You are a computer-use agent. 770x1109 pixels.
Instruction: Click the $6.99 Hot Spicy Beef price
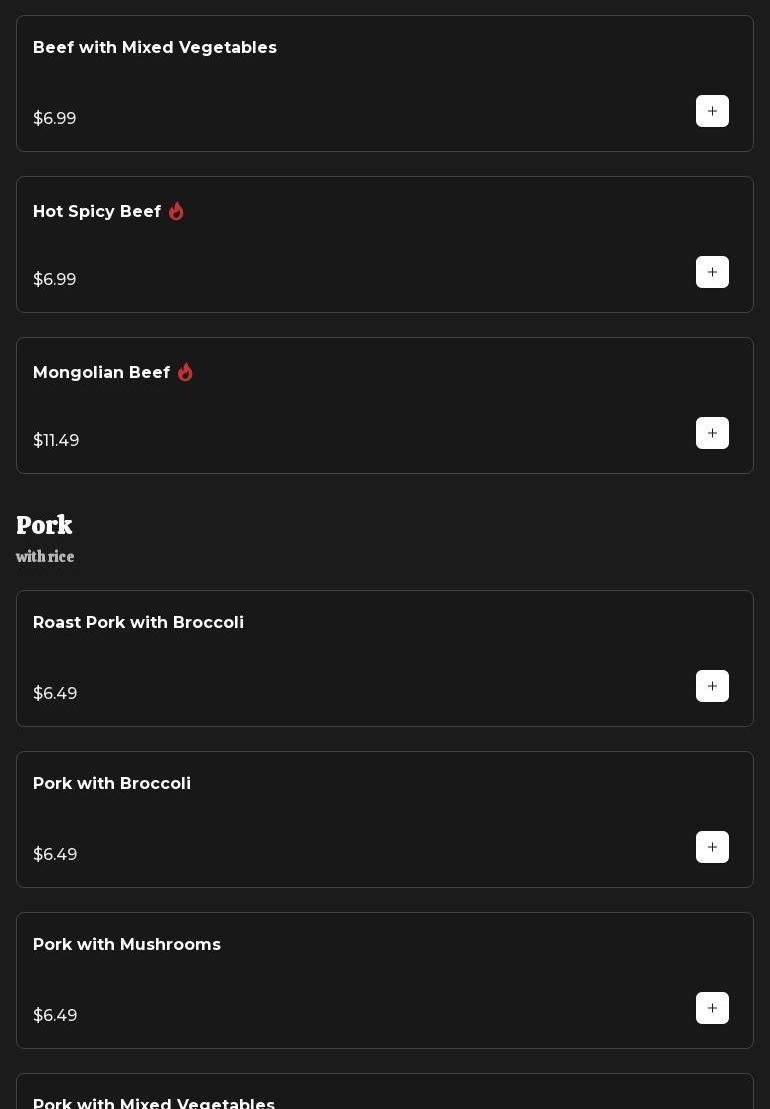pos(55,280)
